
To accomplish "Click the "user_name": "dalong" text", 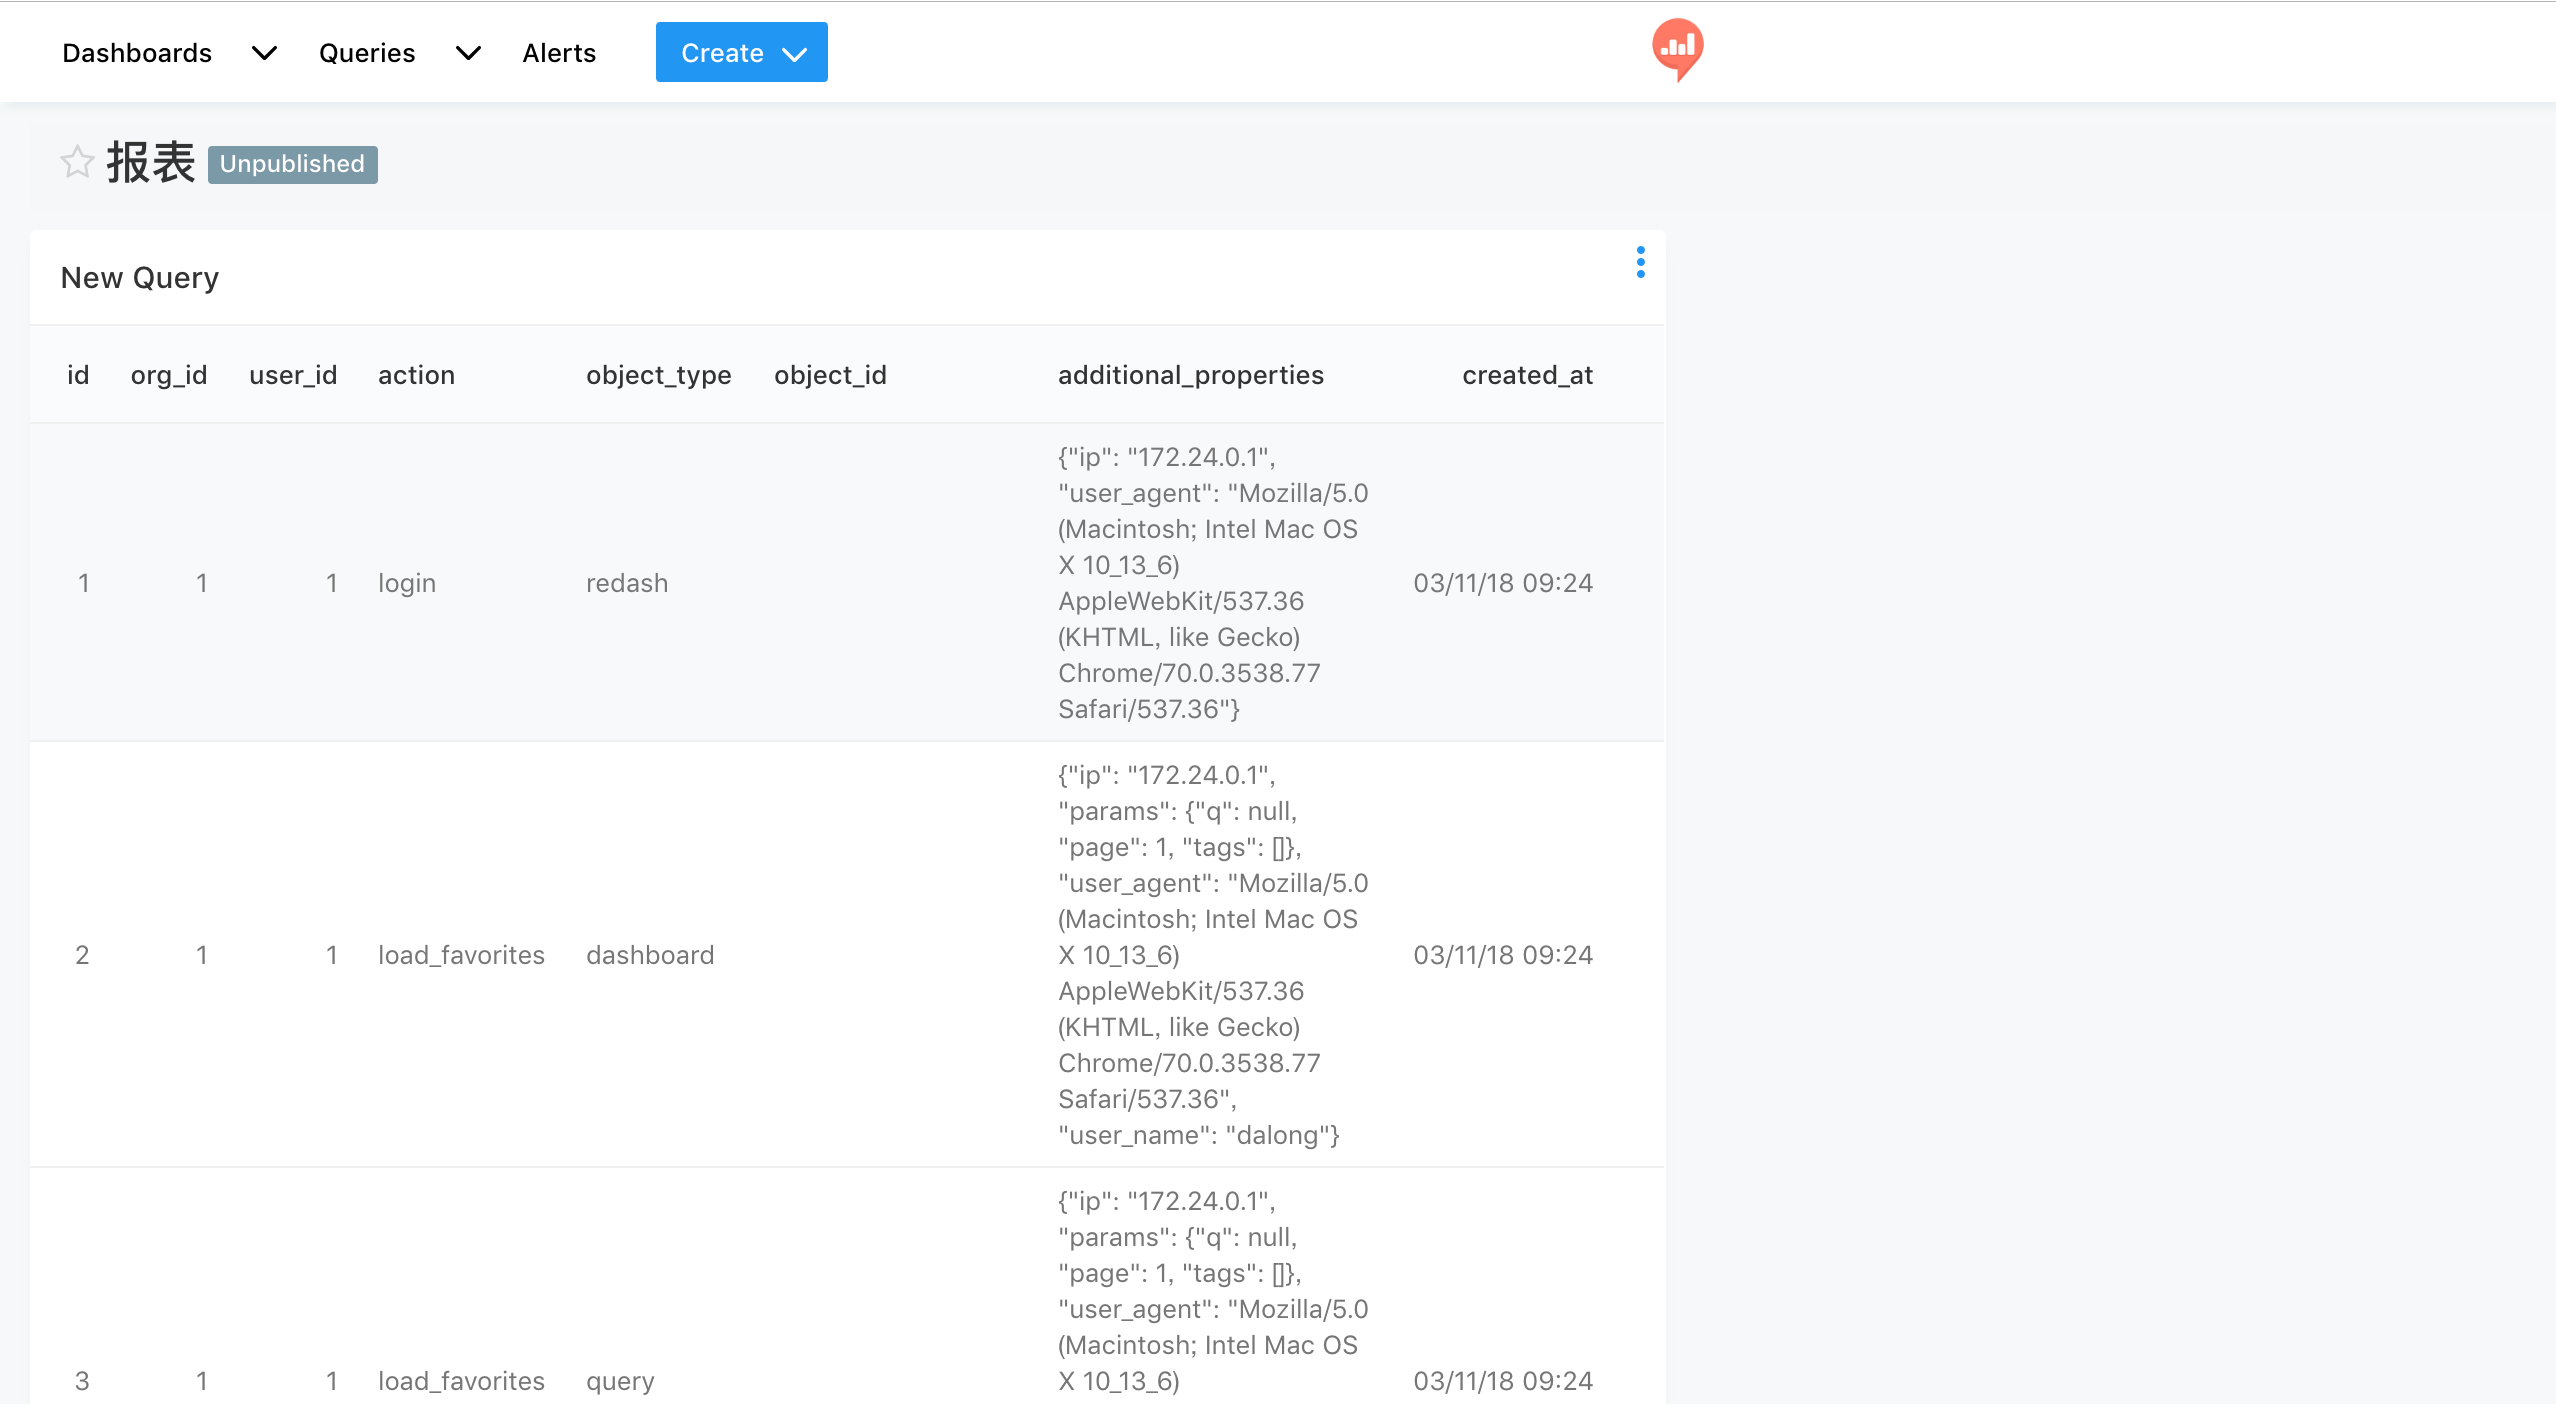I will pyautogui.click(x=1198, y=1135).
